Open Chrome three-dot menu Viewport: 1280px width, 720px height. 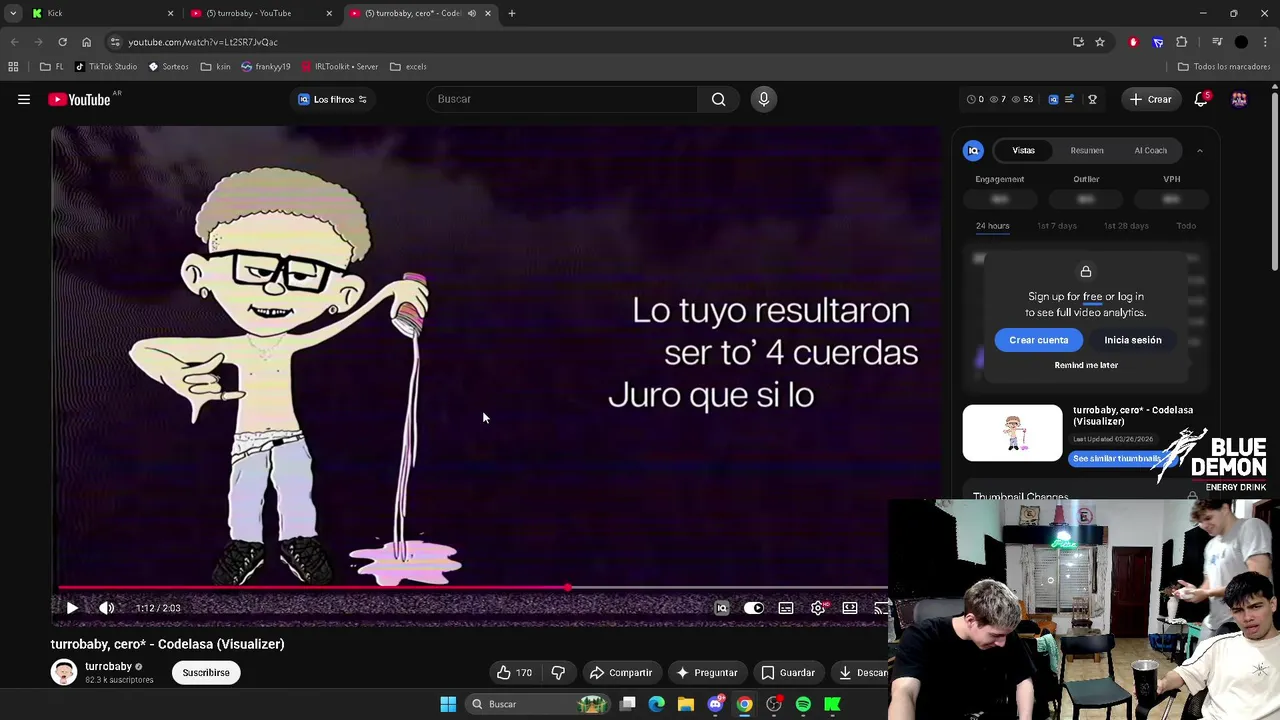pos(1266,42)
